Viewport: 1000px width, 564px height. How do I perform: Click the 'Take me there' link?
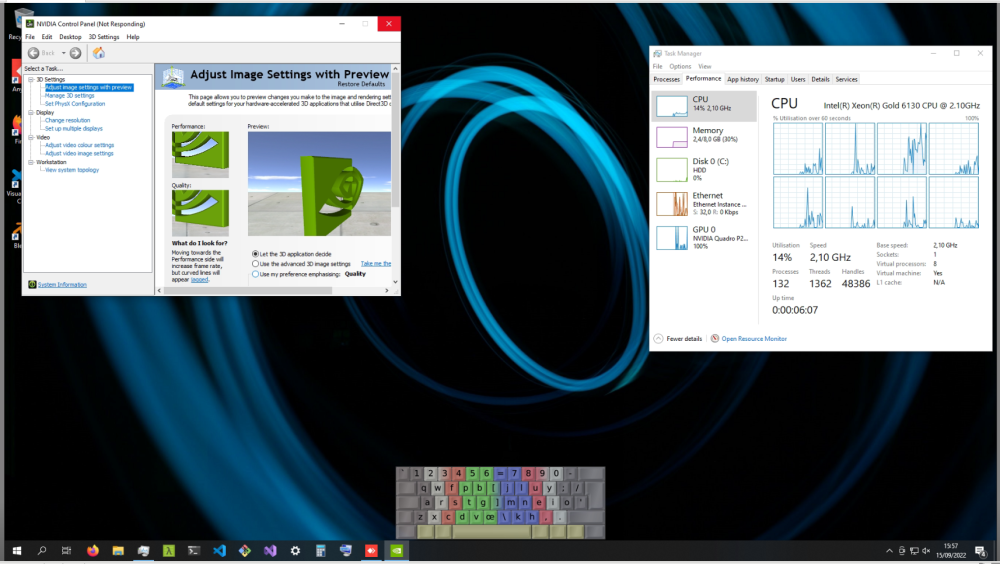click(x=376, y=263)
